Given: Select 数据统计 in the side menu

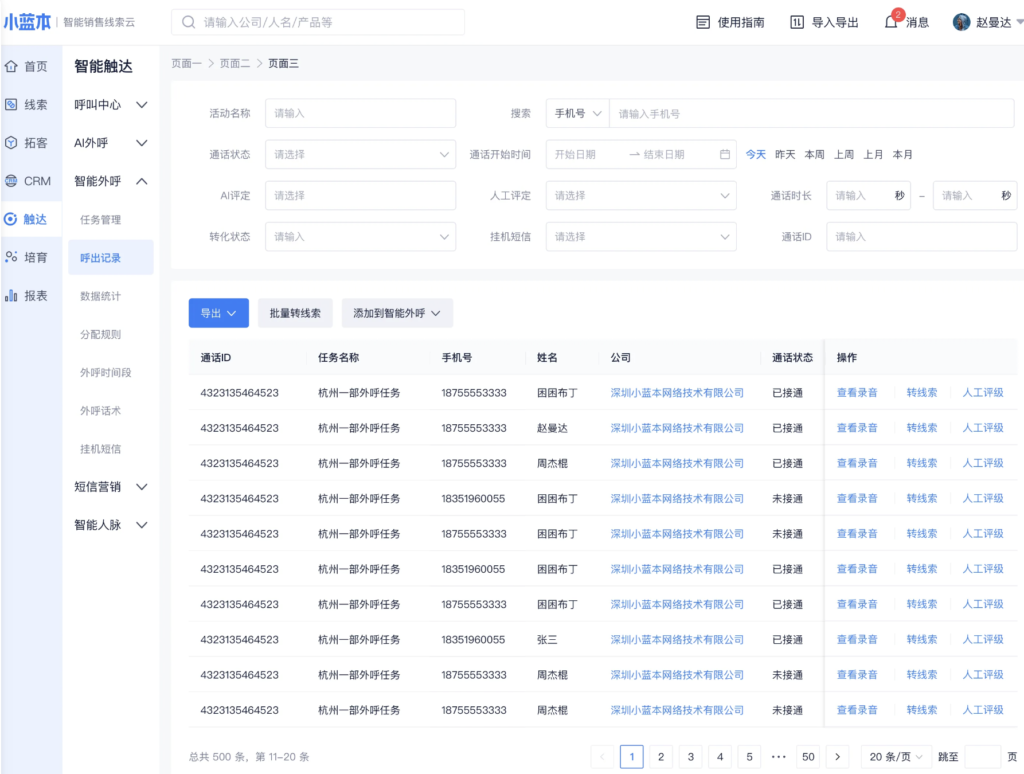Looking at the screenshot, I should (100, 296).
